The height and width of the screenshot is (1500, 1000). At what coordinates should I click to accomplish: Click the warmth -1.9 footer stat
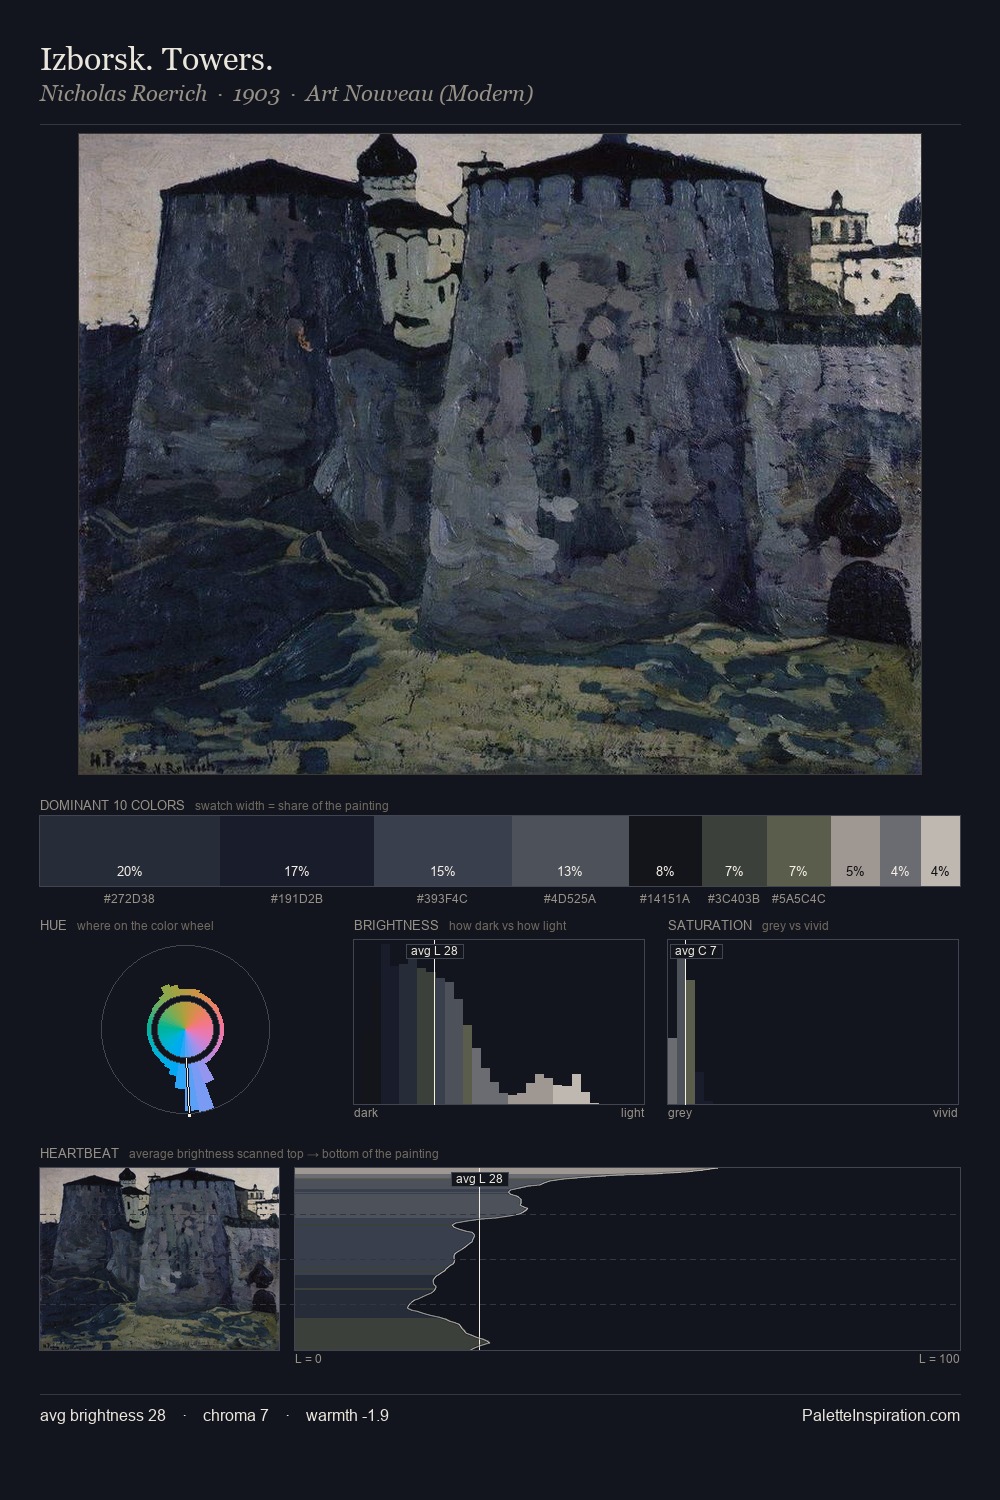(347, 1415)
